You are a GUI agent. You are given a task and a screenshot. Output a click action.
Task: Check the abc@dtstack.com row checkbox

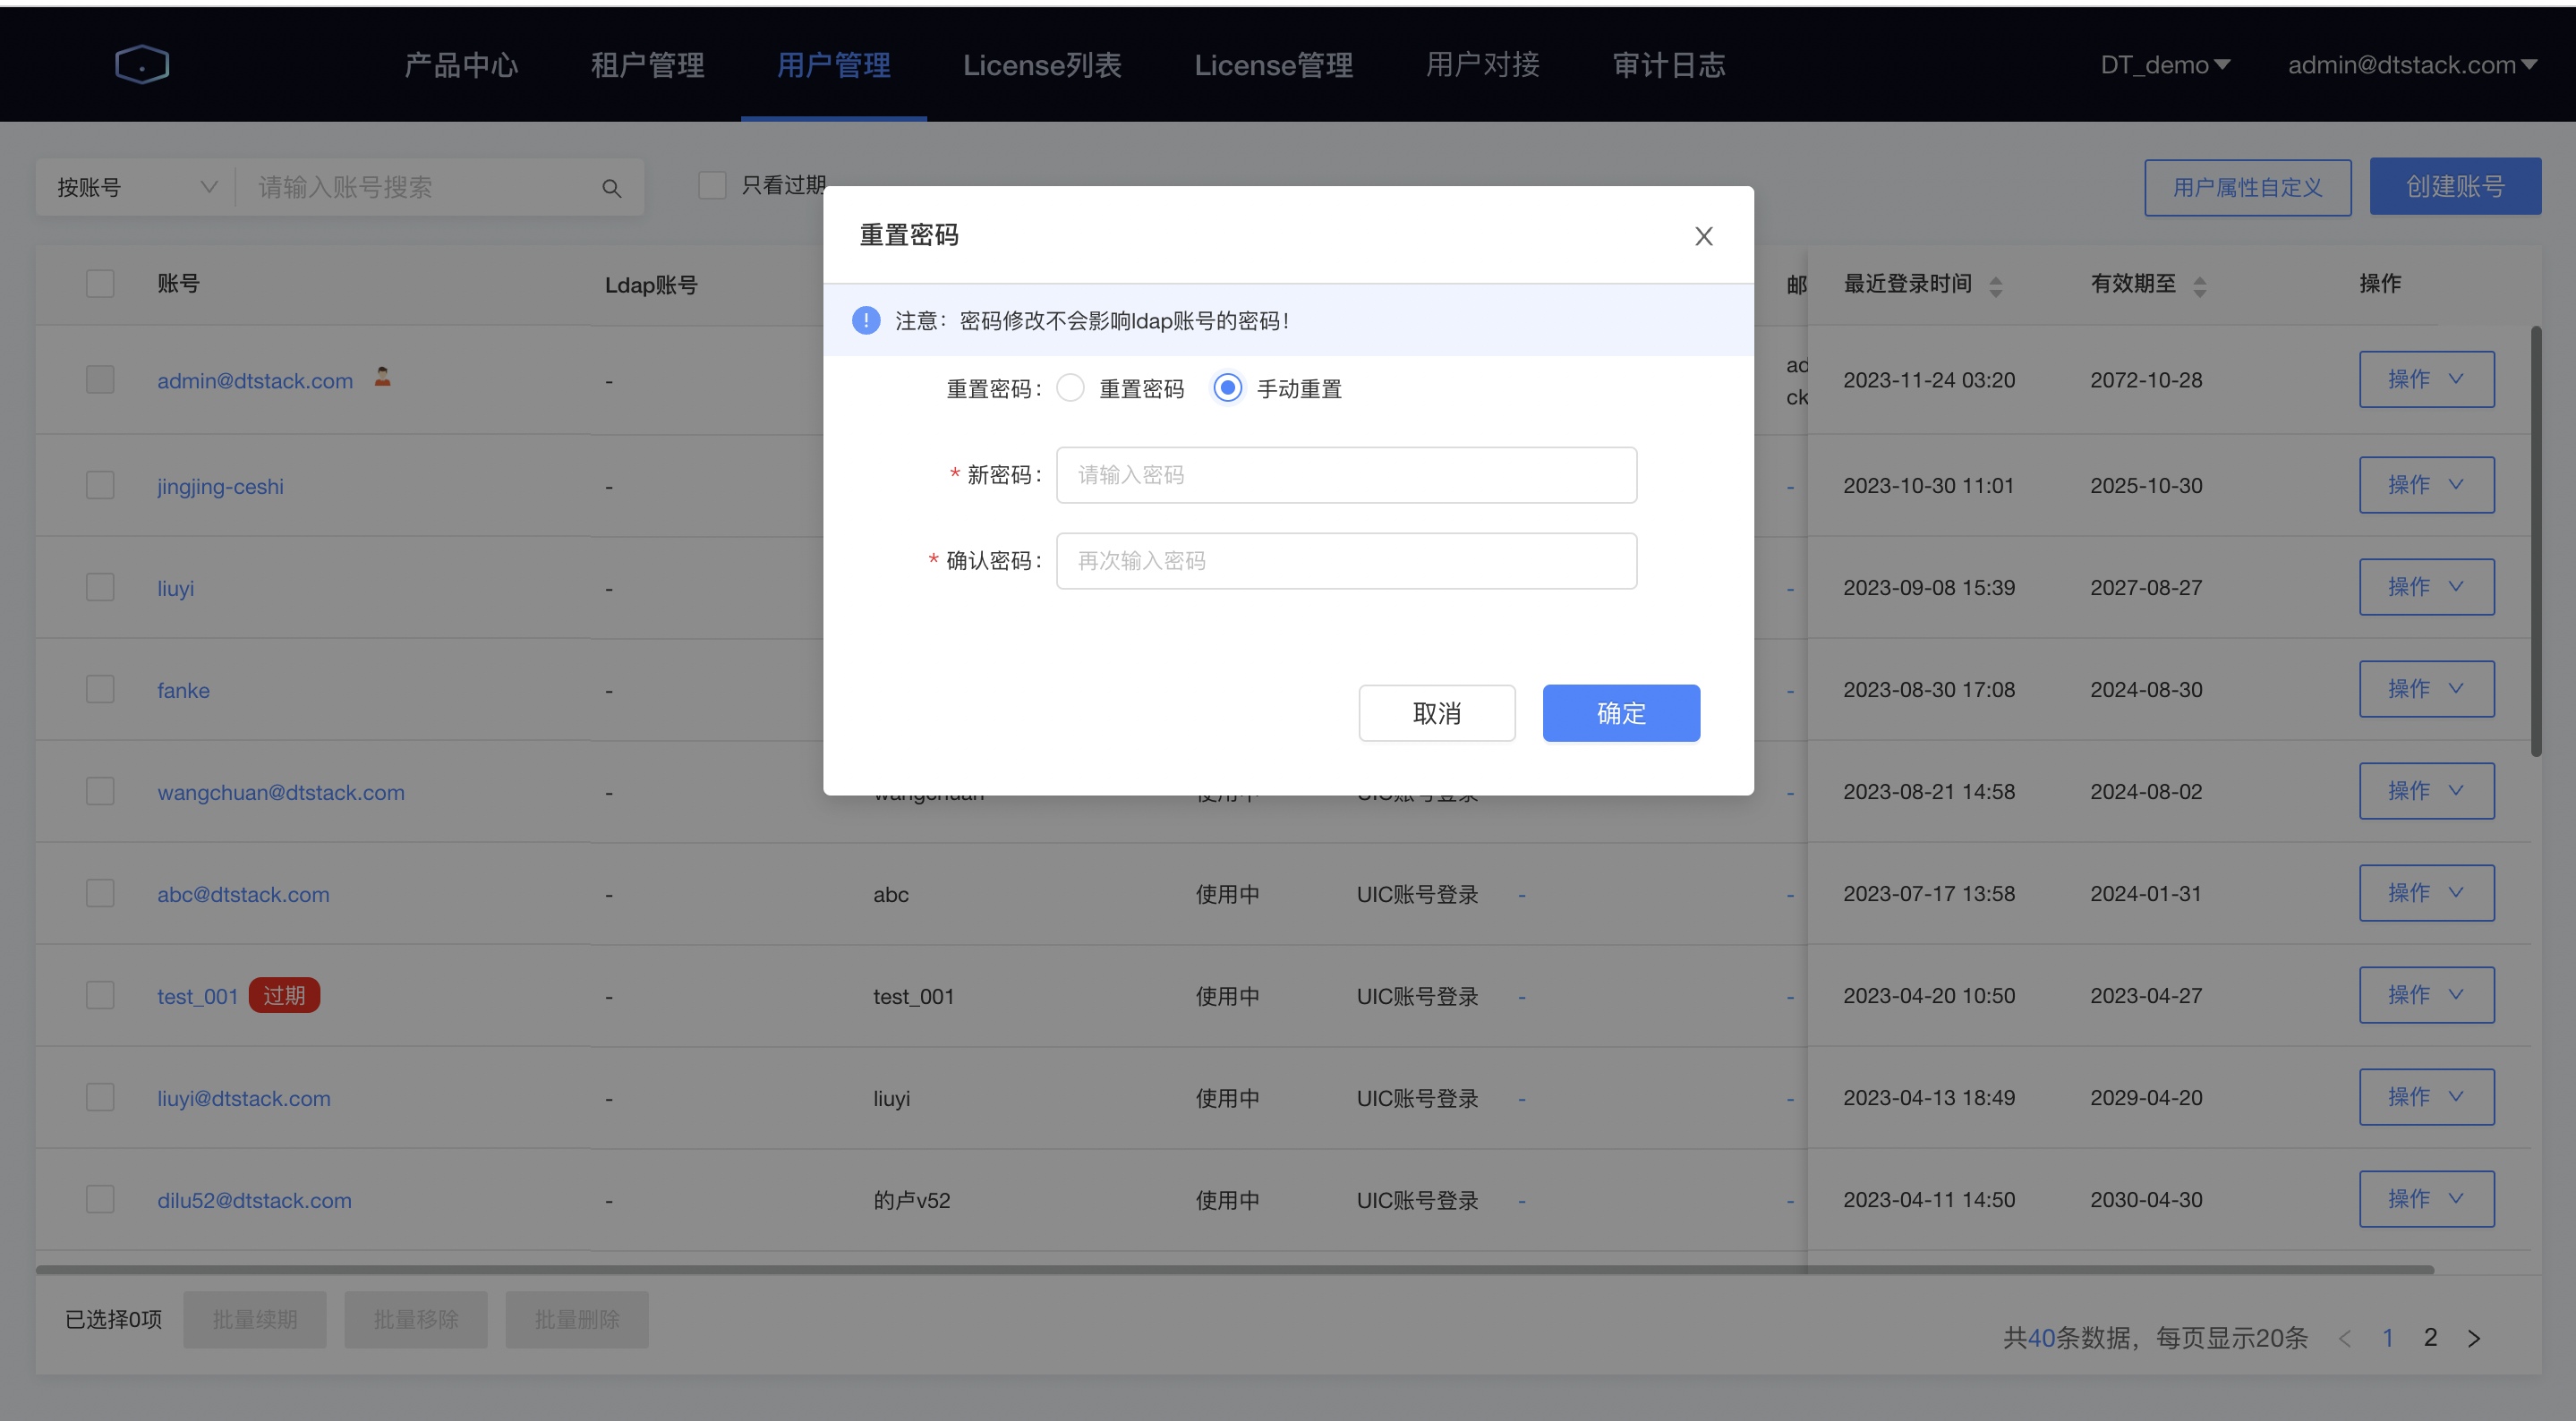100,894
